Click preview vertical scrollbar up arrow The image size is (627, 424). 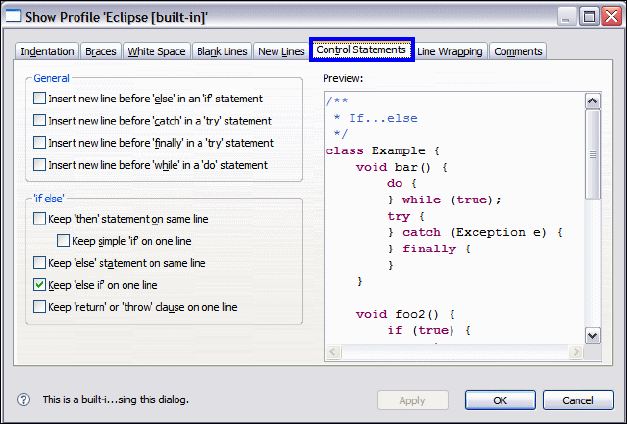tap(592, 101)
